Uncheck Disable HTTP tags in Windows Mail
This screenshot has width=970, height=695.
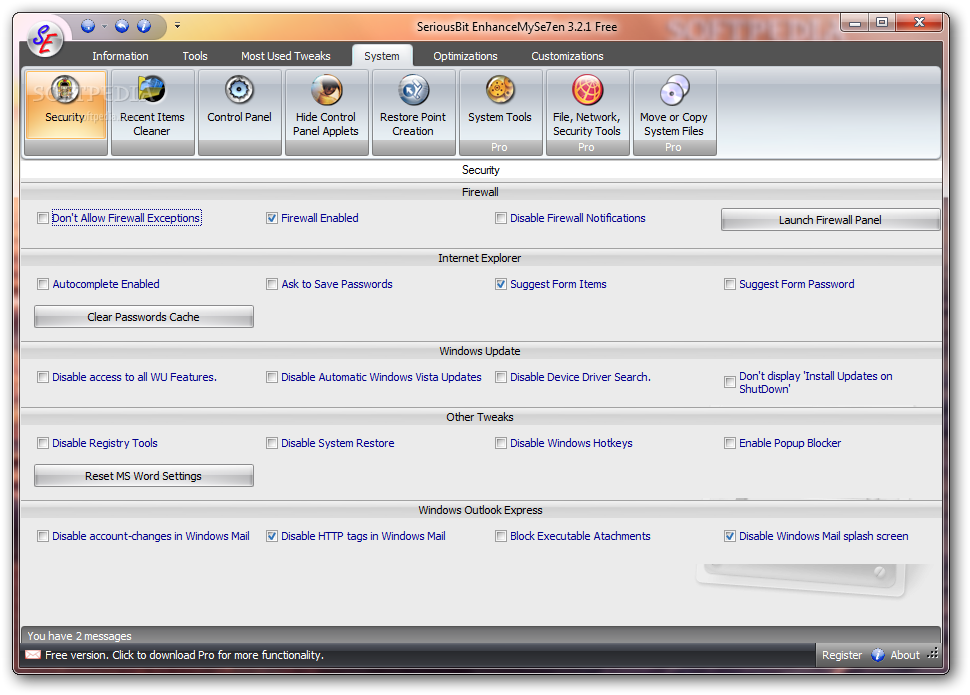(x=272, y=536)
